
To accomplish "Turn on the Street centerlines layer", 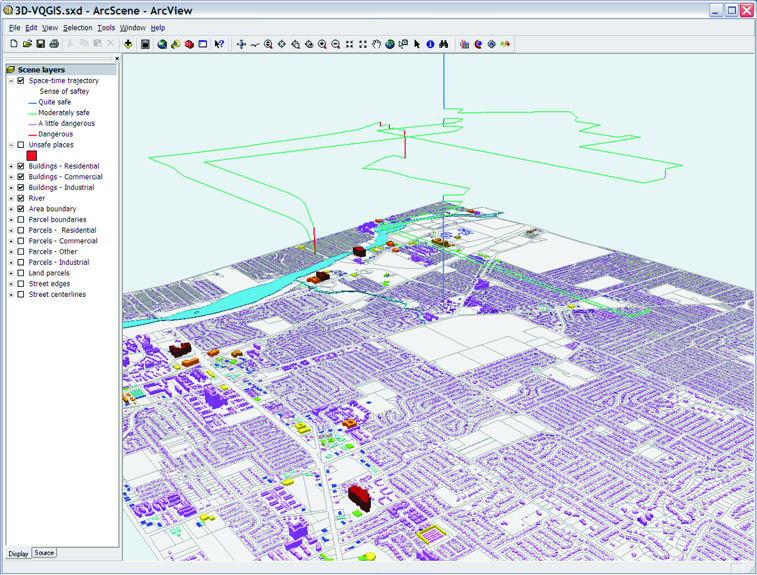I will pyautogui.click(x=21, y=295).
